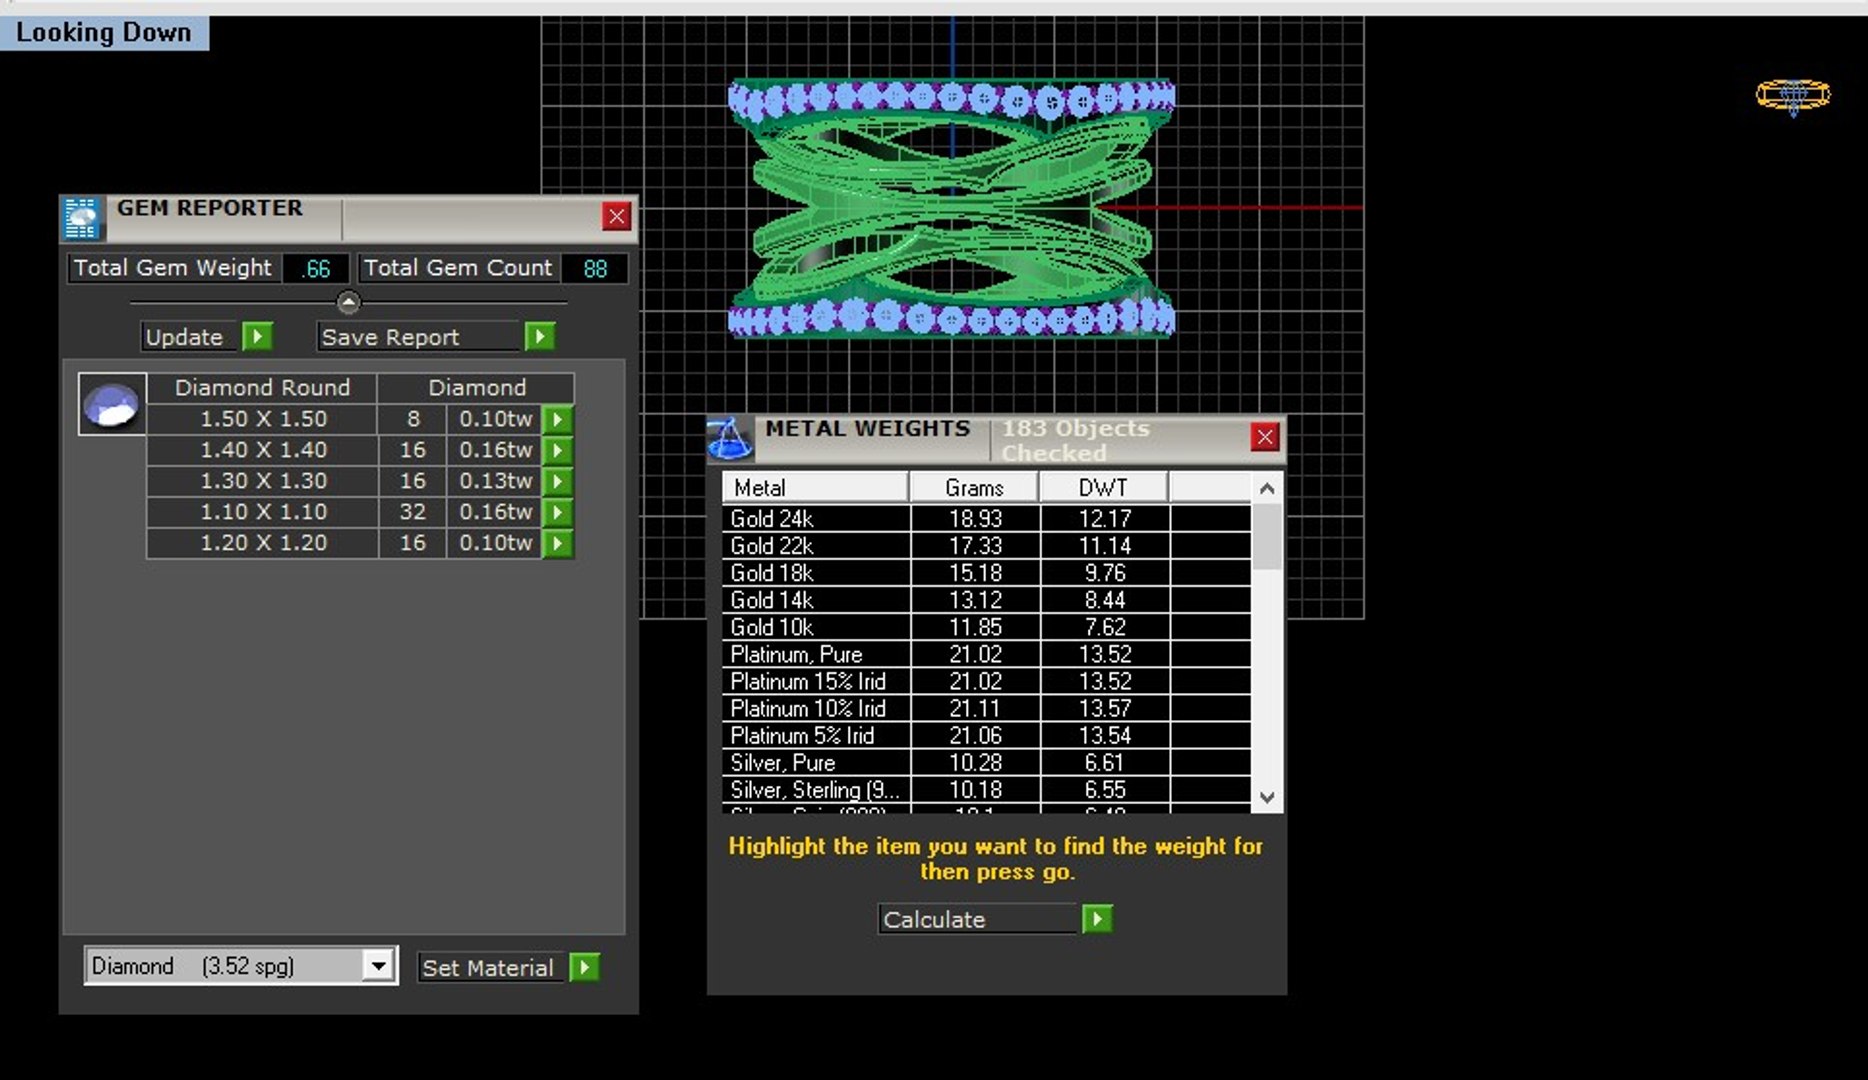Click the Metal Weights scroll down arrow

1267,797
